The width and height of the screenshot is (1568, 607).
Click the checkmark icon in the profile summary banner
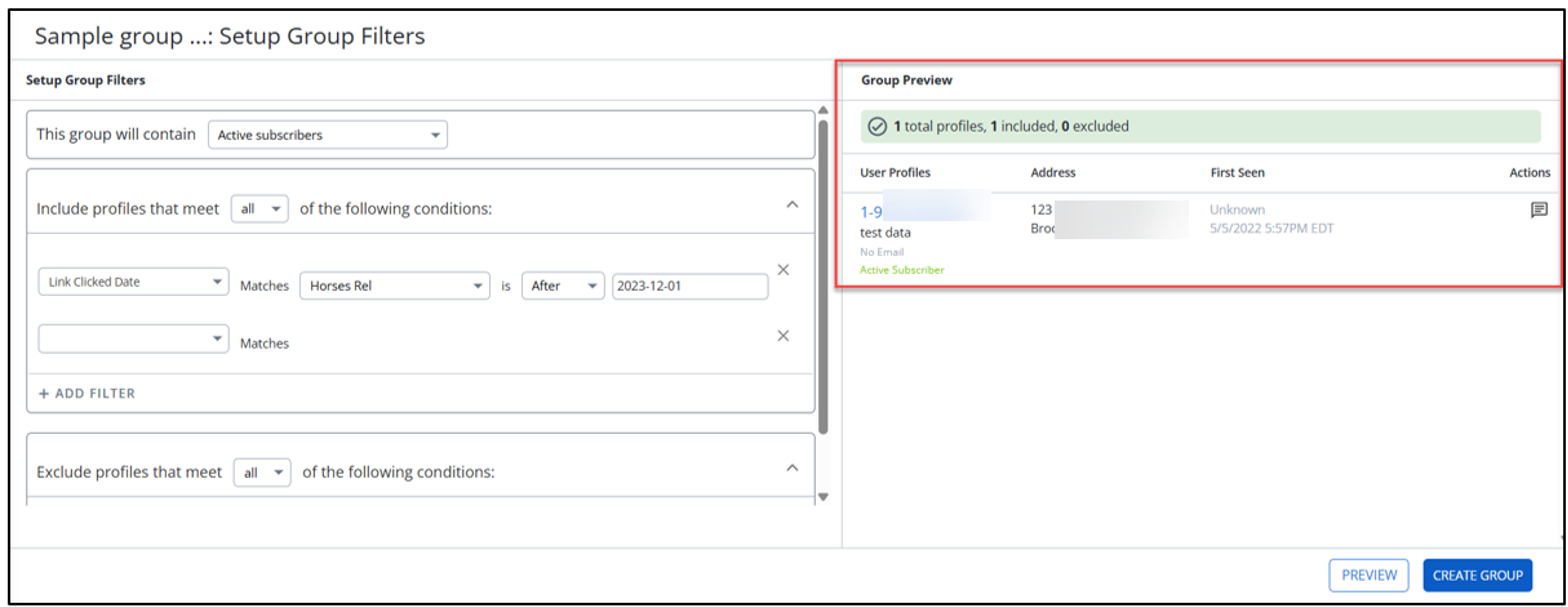[877, 127]
